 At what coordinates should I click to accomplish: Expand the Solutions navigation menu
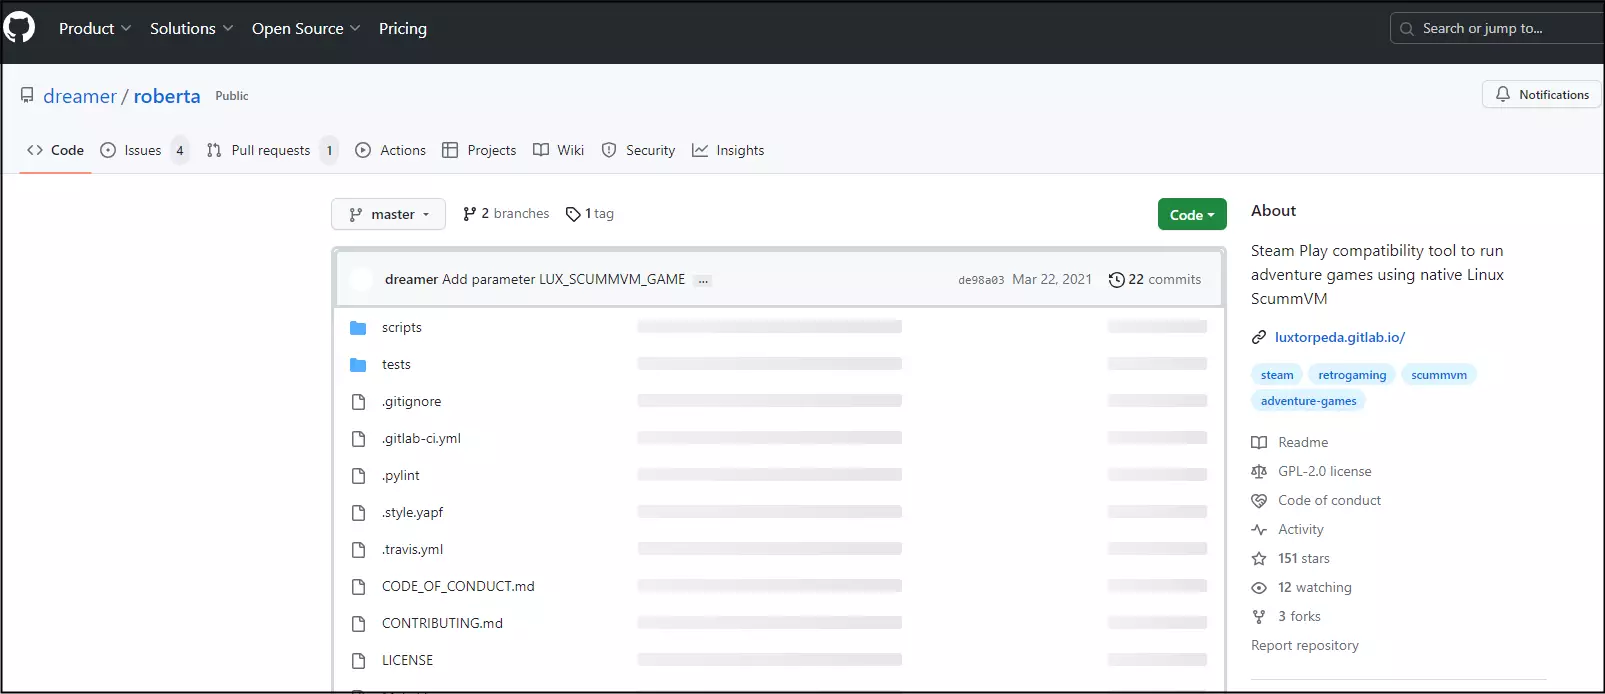point(191,29)
